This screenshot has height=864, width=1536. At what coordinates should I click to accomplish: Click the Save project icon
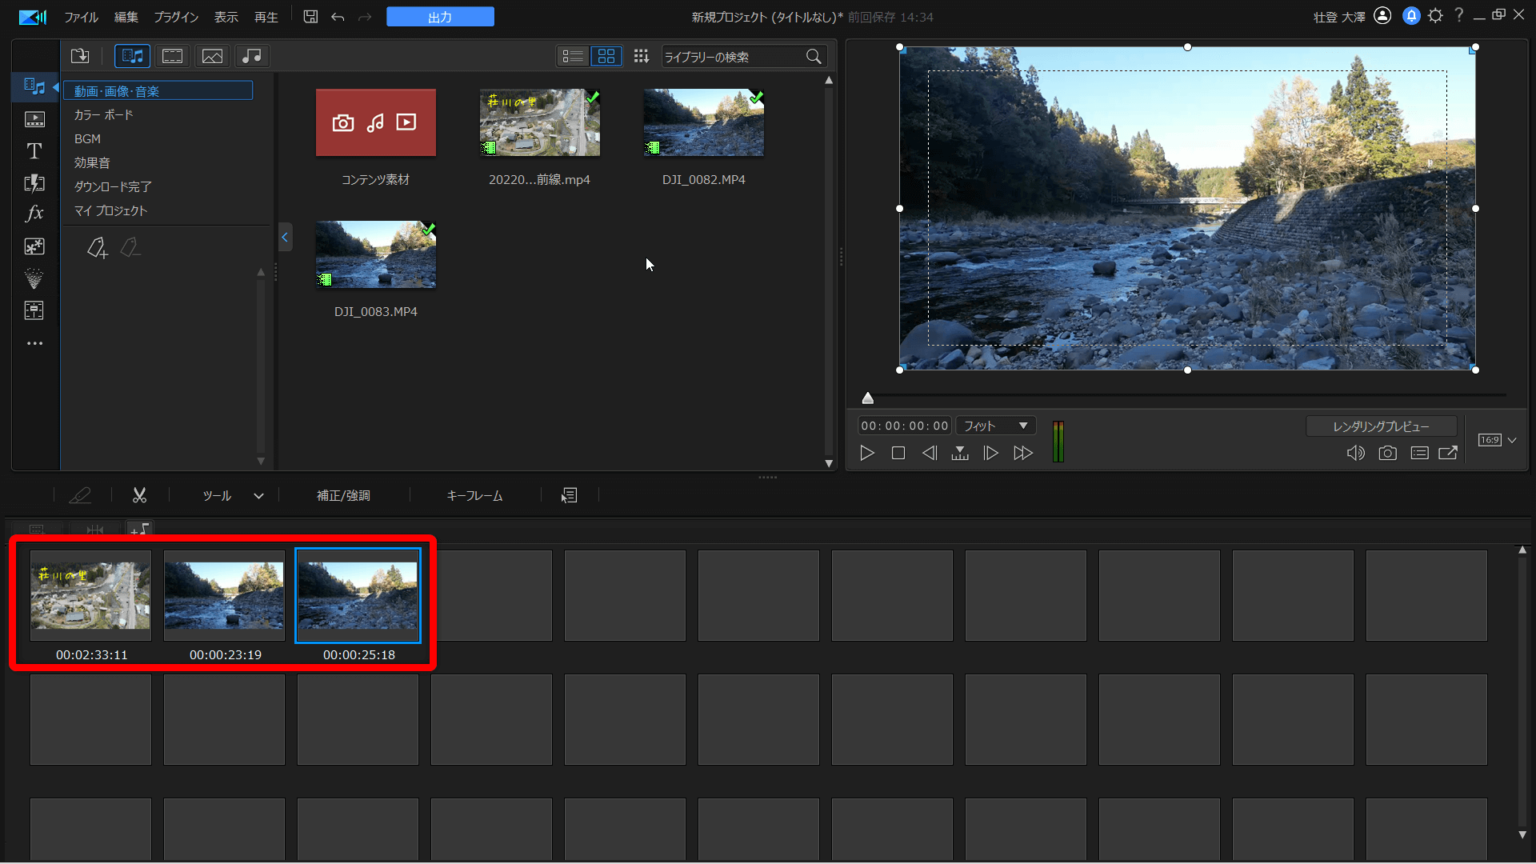[x=311, y=17]
